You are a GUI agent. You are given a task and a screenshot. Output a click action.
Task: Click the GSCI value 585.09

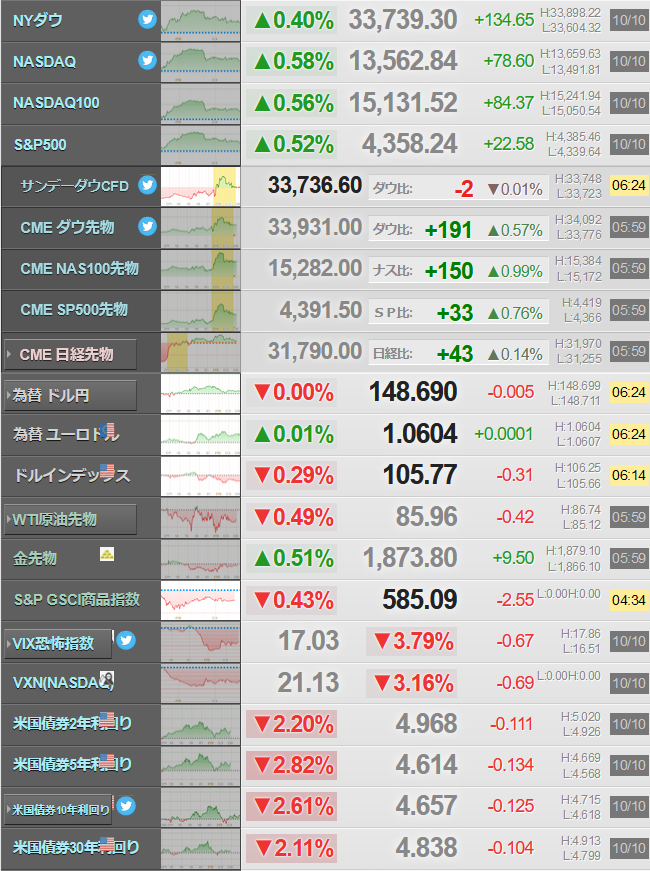click(x=420, y=599)
